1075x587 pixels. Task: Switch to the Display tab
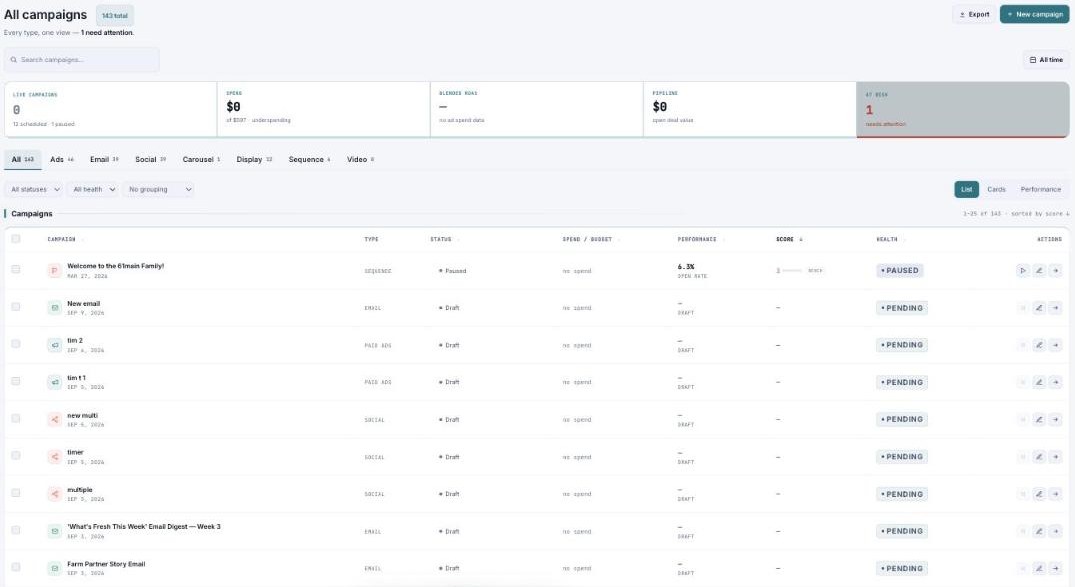point(254,159)
